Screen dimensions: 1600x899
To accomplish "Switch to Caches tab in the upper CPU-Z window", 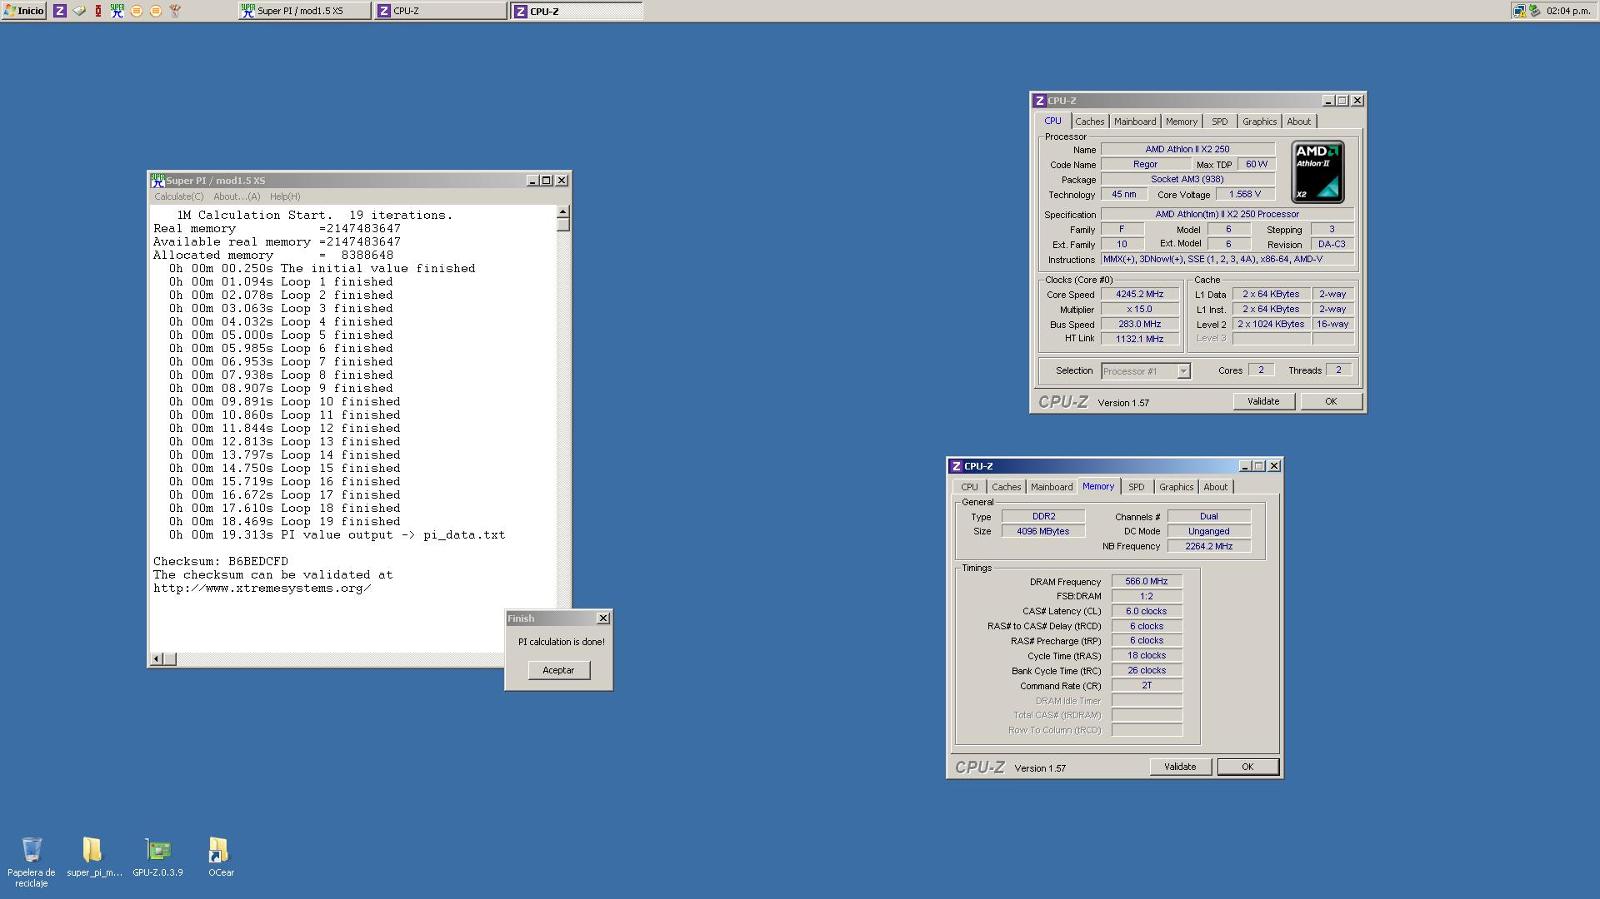I will click(1090, 122).
